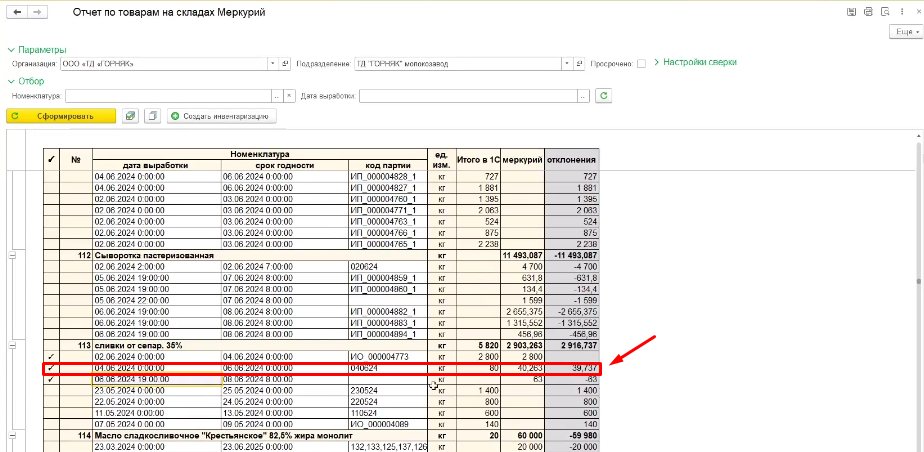Go back with the left arrow button
This screenshot has height=452, width=924.
[16, 12]
